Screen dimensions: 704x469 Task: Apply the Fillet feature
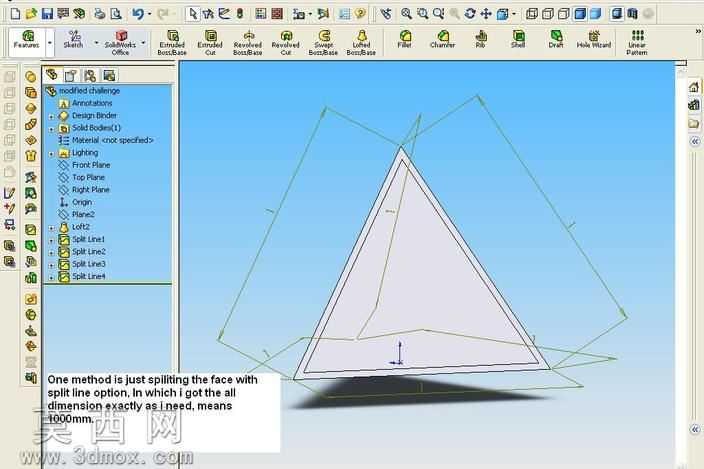click(405, 39)
